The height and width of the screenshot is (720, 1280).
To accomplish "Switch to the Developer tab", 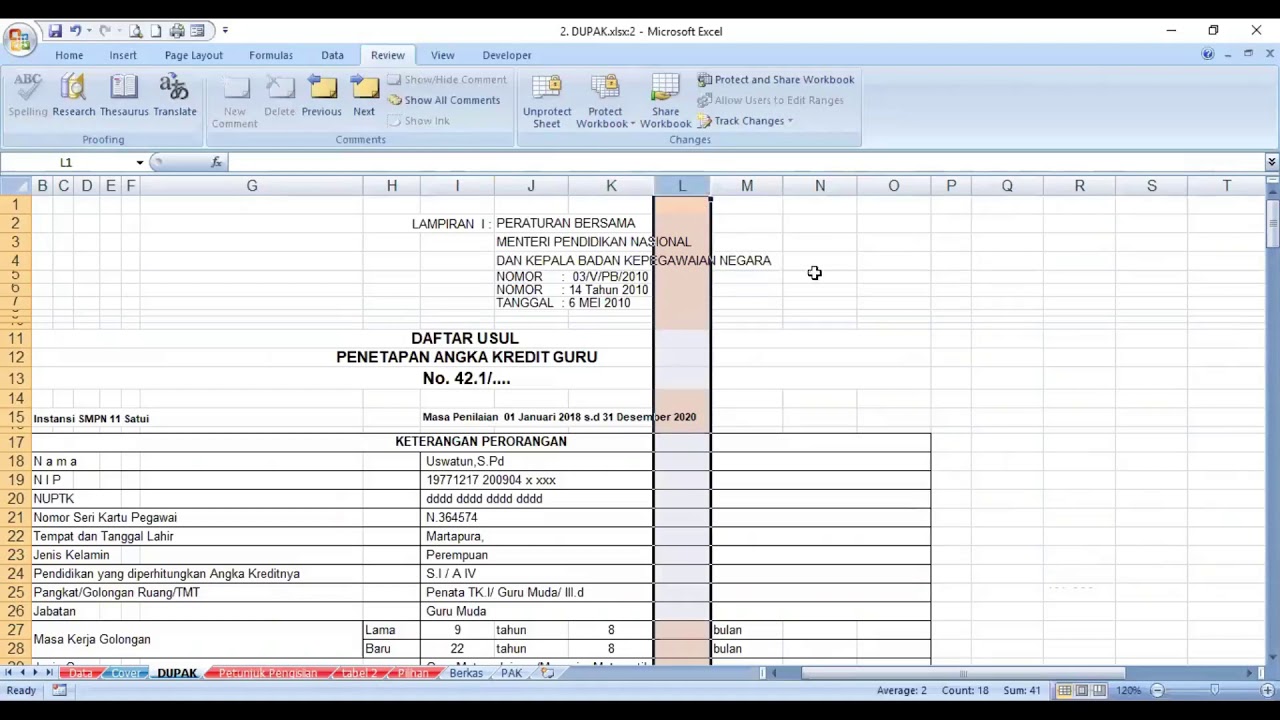I will pyautogui.click(x=507, y=55).
